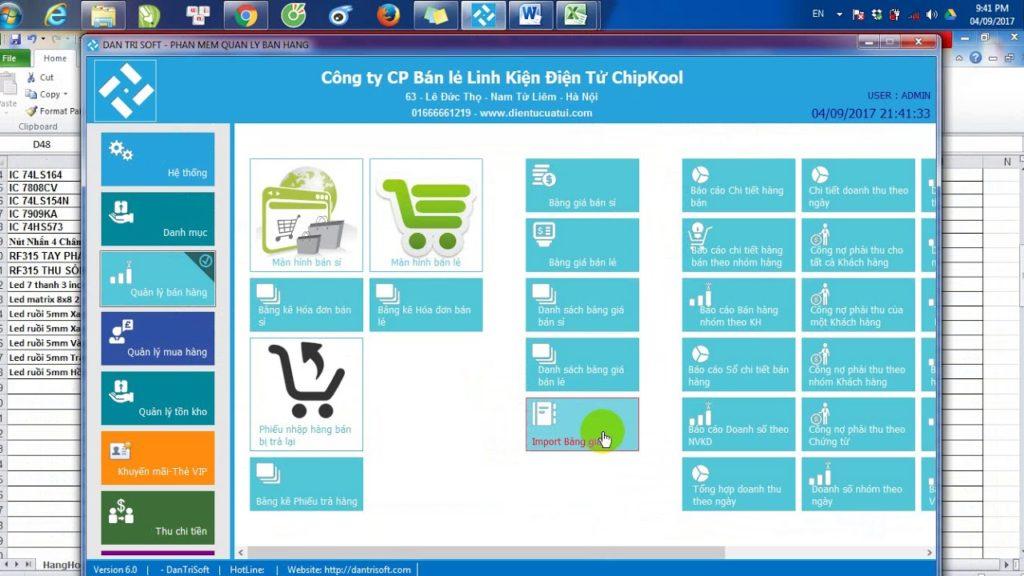Open Công nợ phải thu theo nhóm Khách hàng
1024x576 pixels.
[x=858, y=364]
